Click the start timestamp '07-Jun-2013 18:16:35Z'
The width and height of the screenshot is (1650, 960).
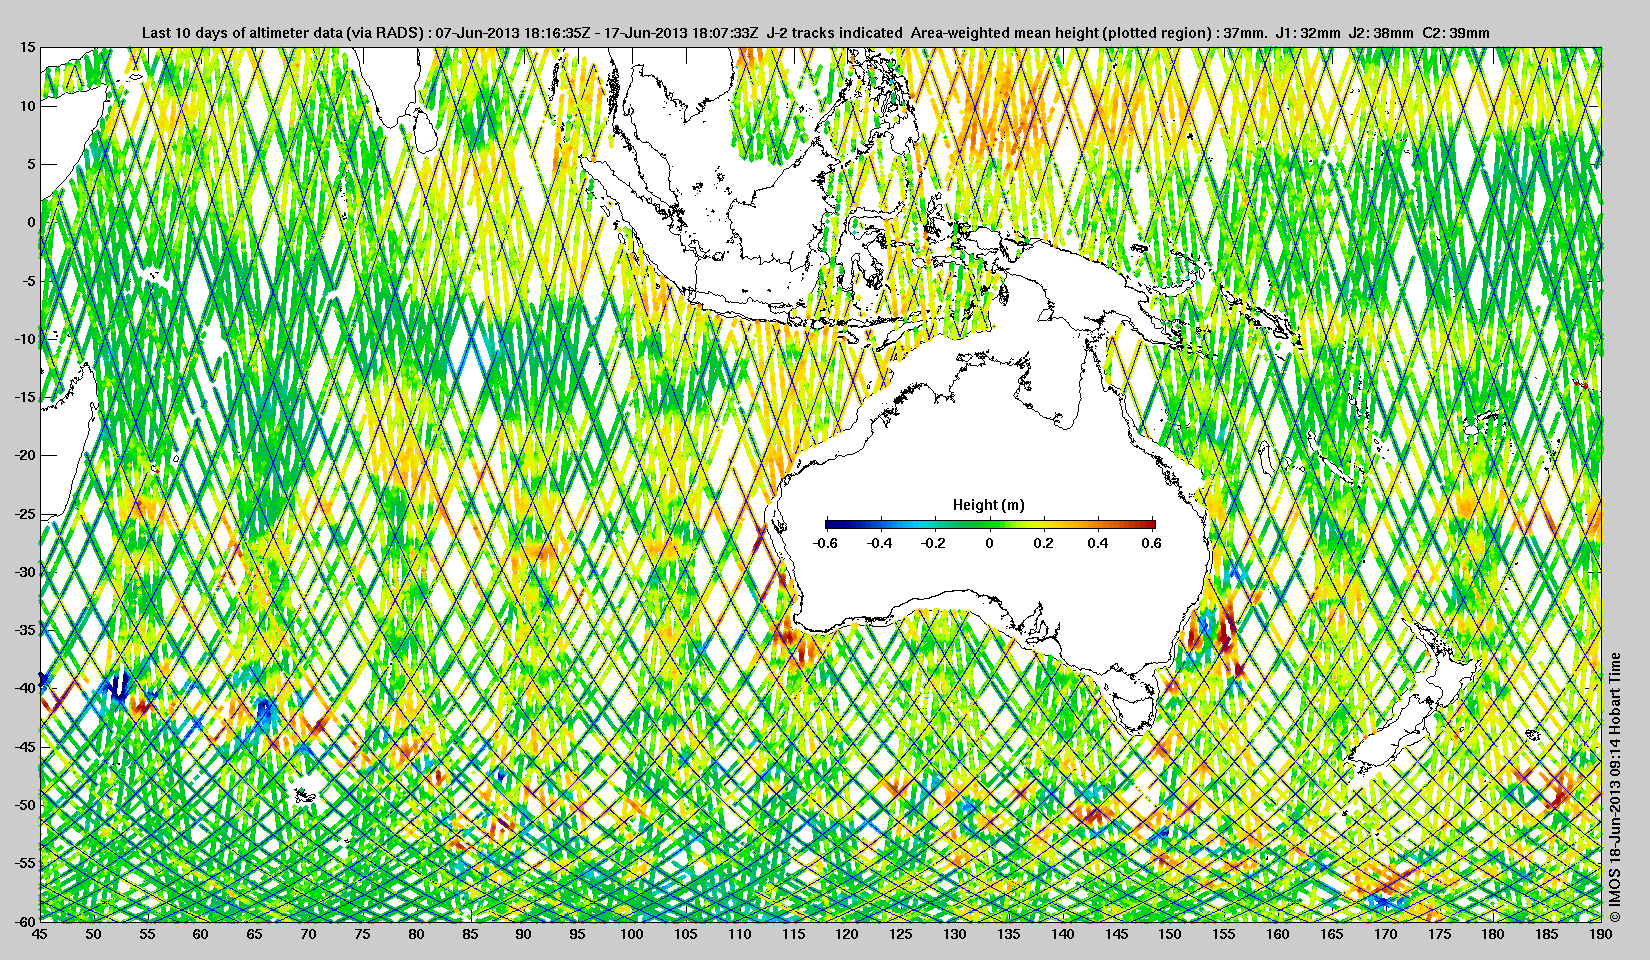(511, 33)
